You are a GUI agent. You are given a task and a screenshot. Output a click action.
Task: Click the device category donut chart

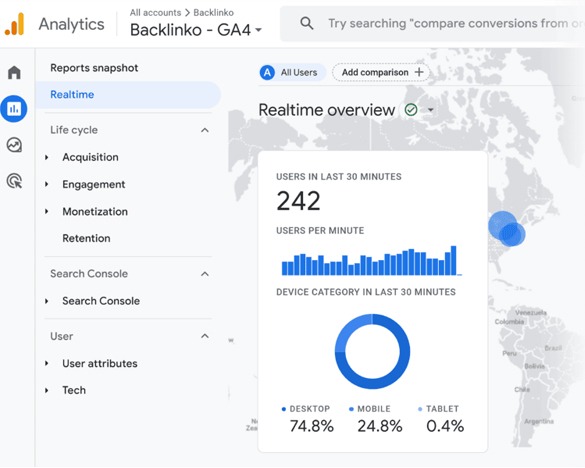[372, 352]
